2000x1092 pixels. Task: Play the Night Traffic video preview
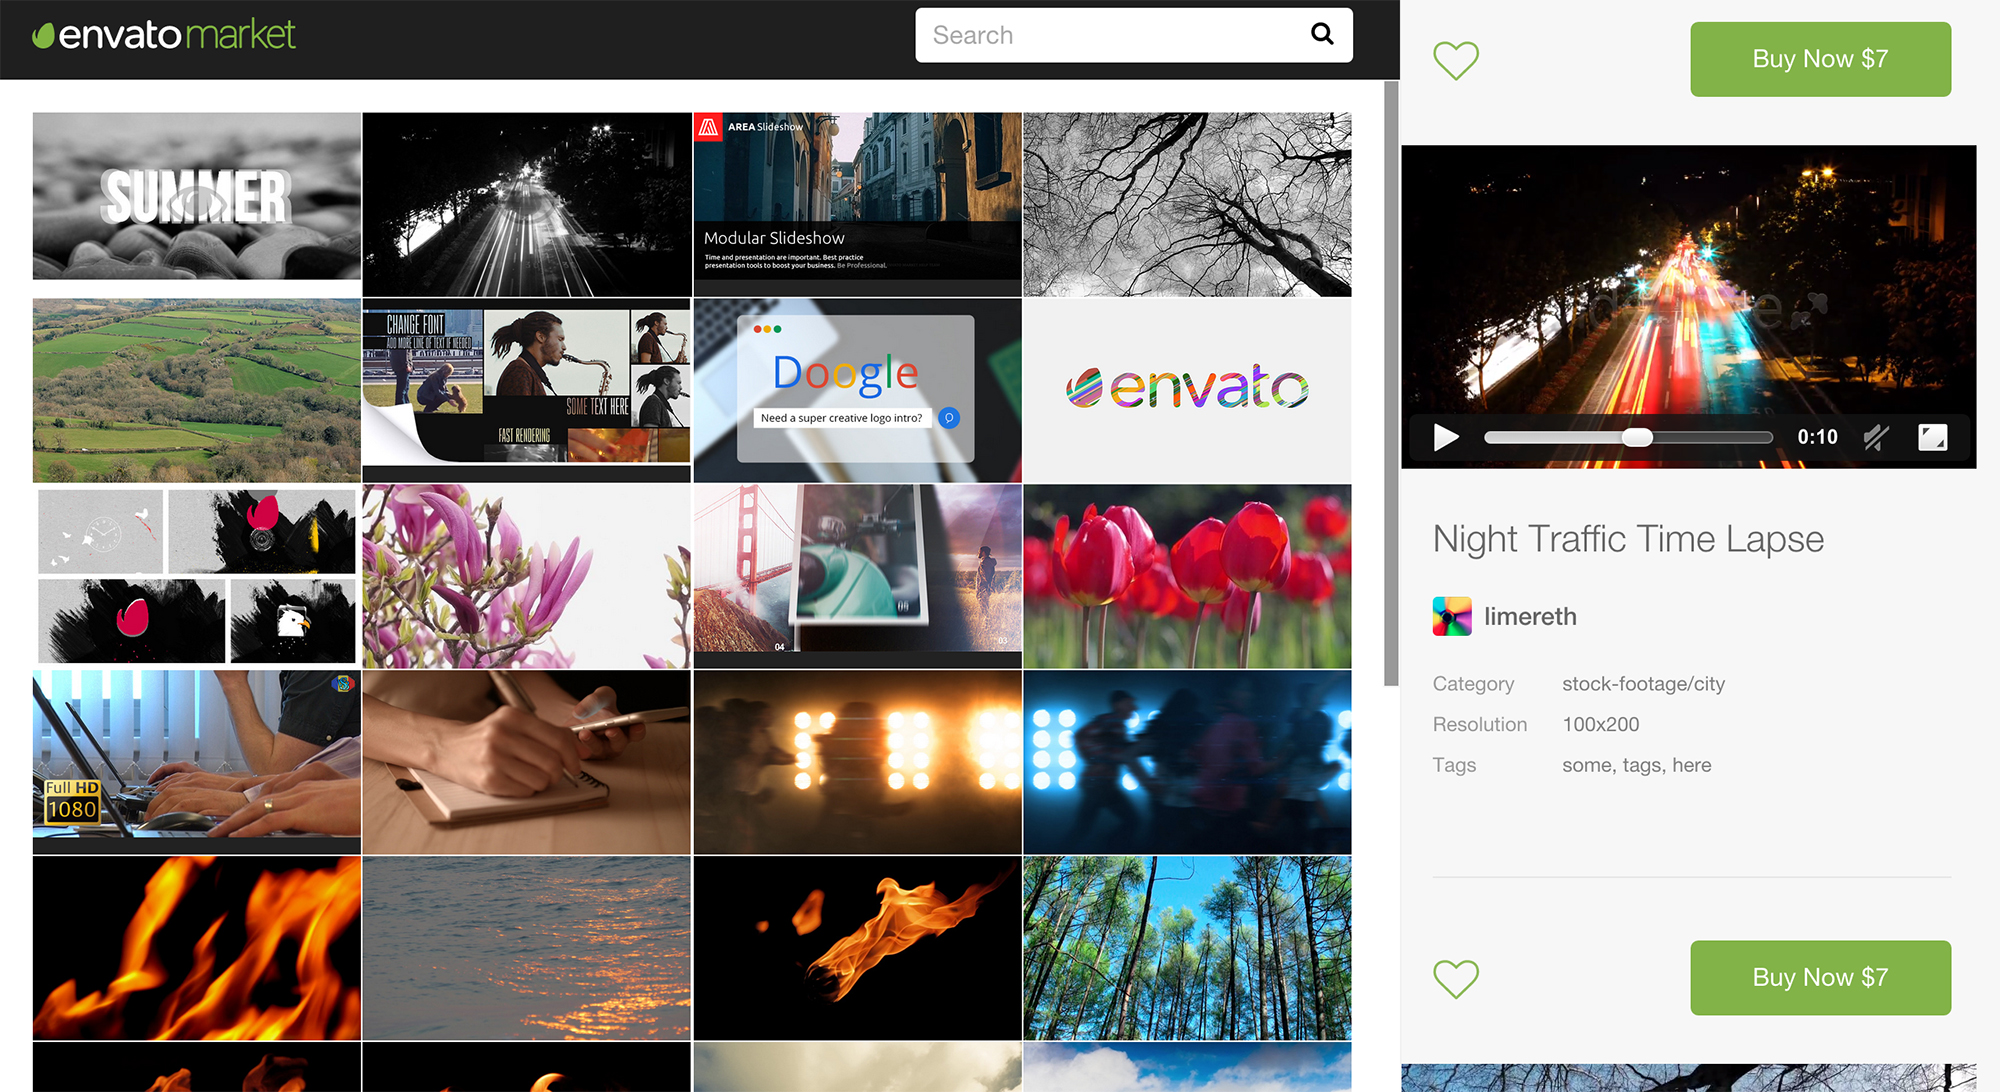tap(1446, 437)
